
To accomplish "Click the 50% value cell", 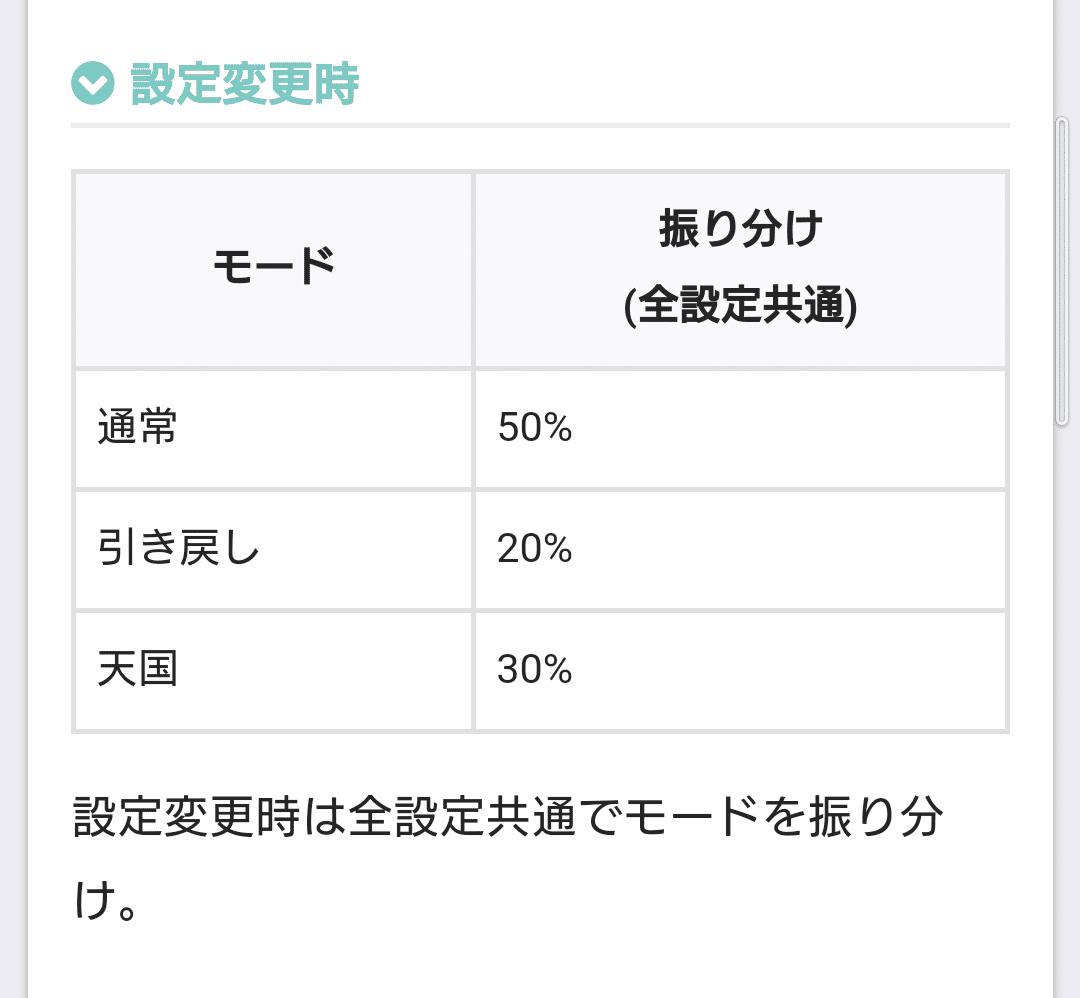I will tap(740, 428).
